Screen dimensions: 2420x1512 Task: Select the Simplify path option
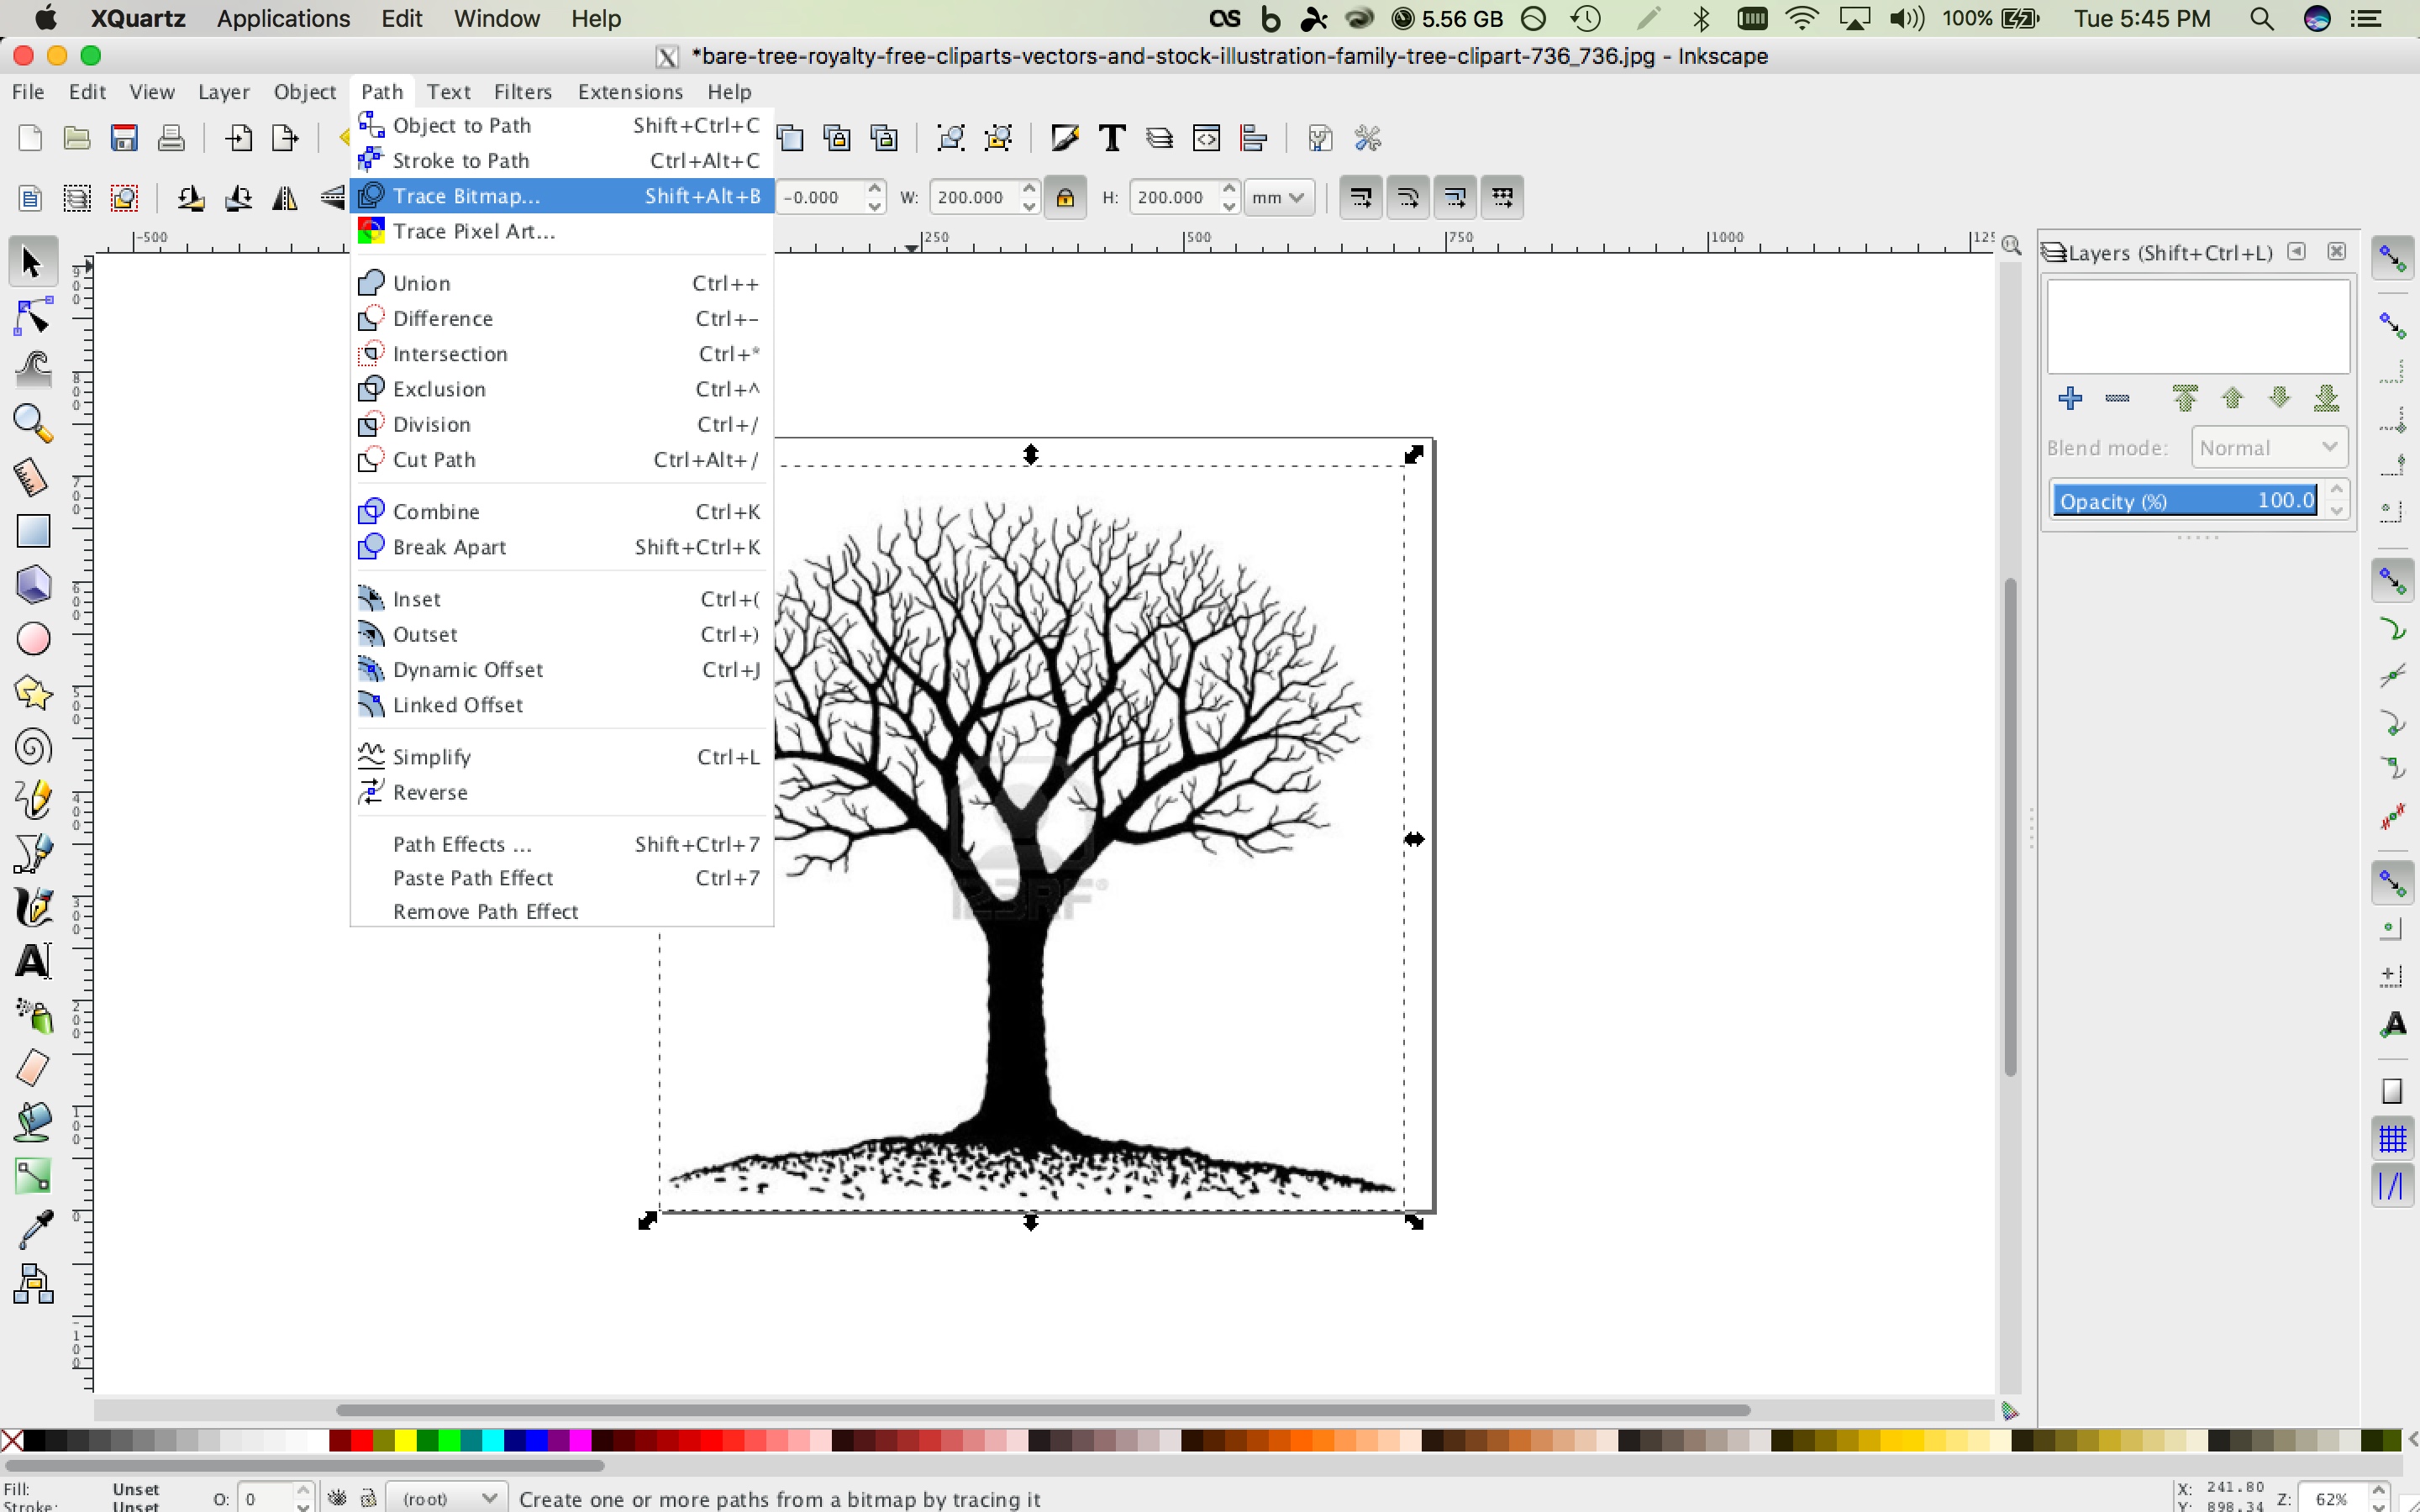tap(432, 756)
